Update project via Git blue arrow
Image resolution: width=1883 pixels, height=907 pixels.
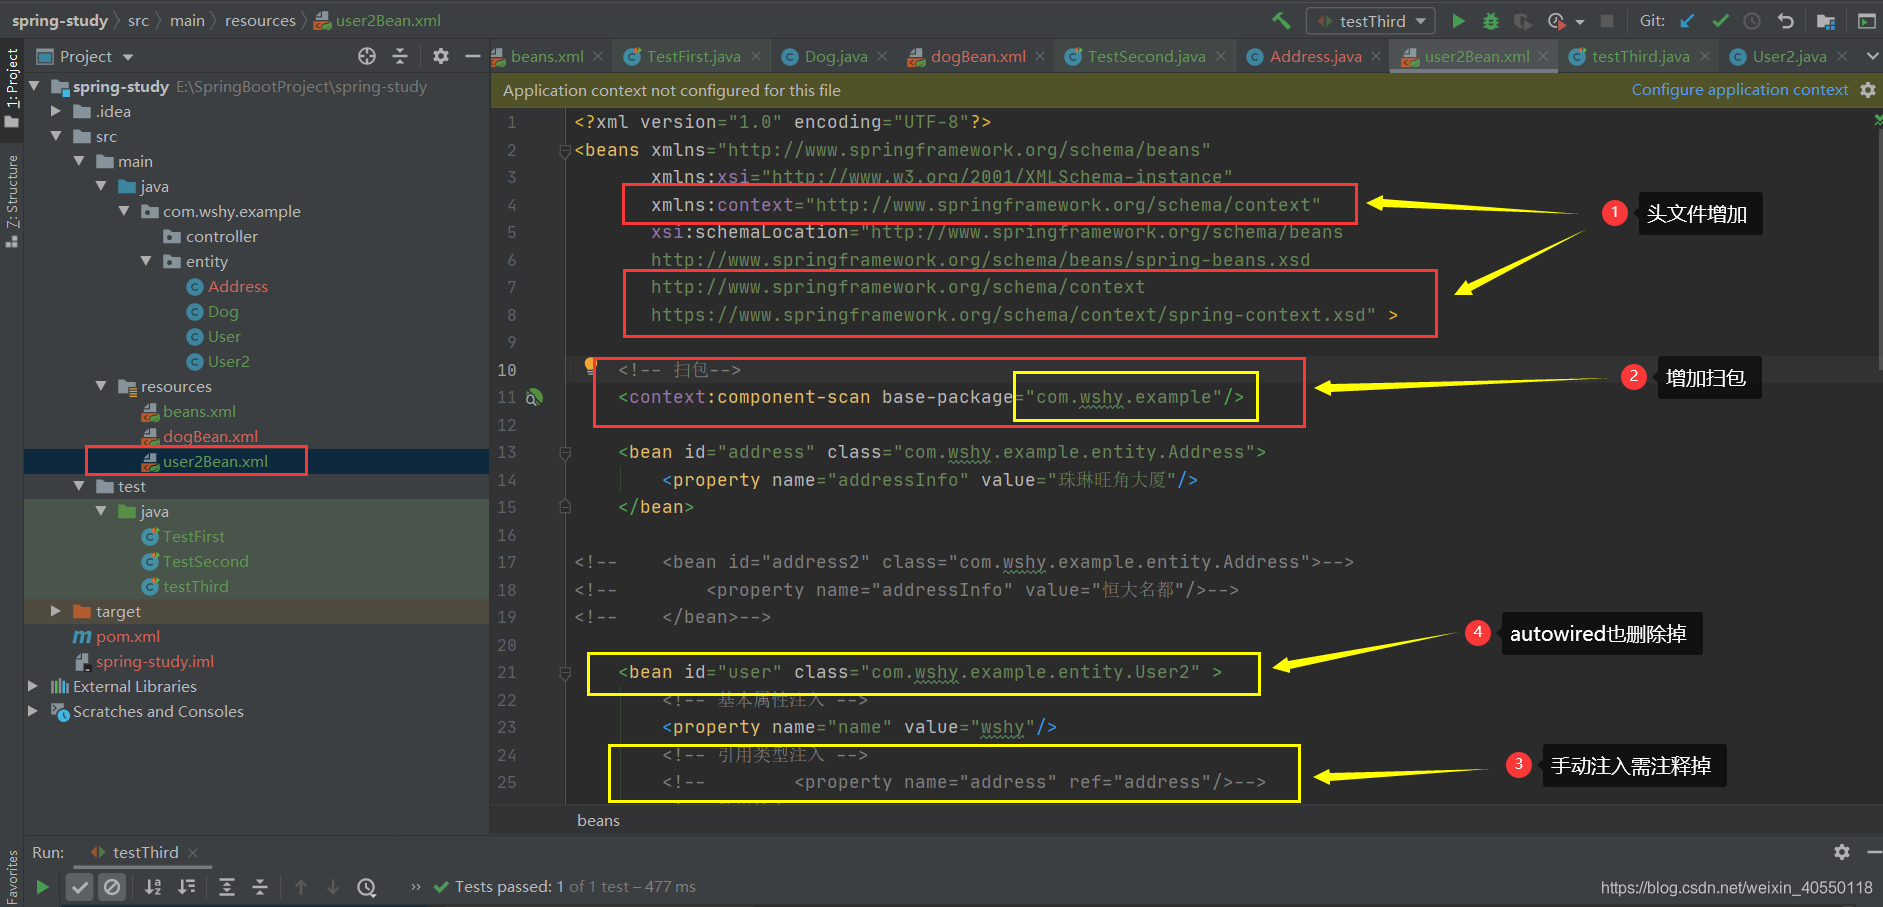1688,21
